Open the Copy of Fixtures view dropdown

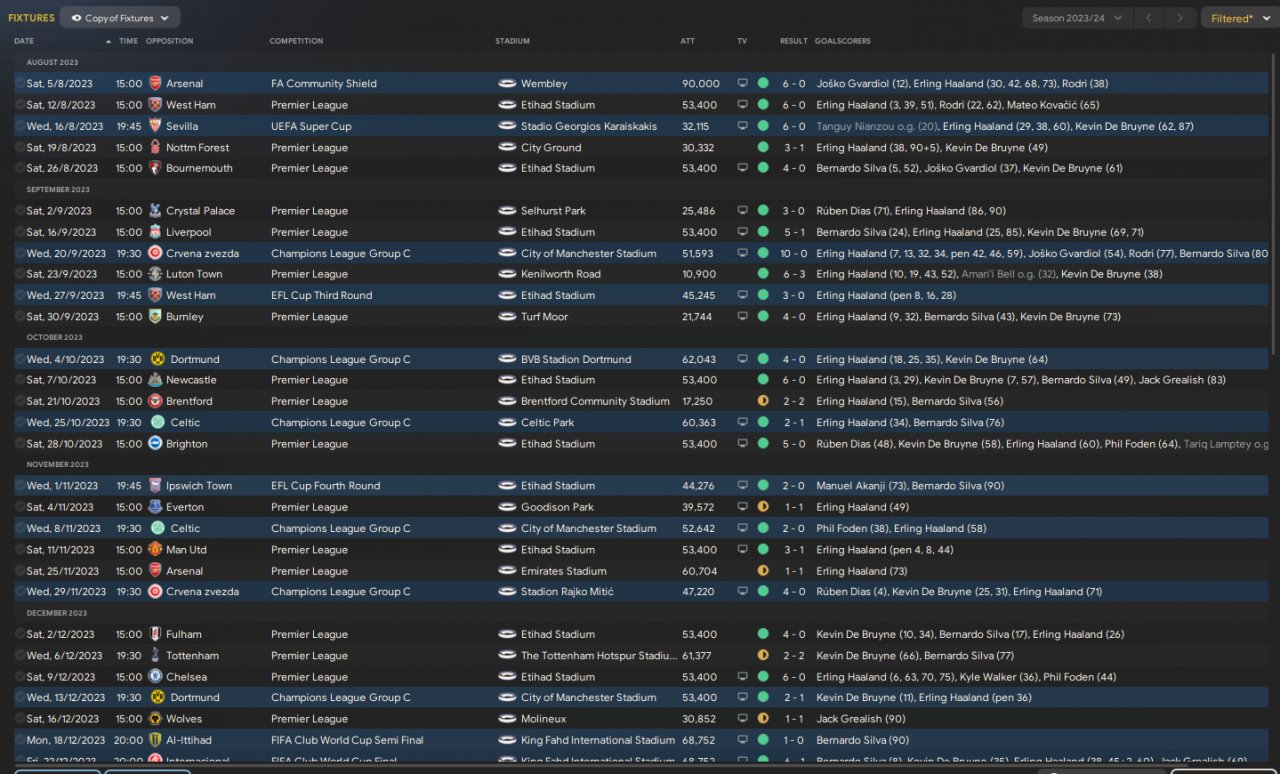tap(120, 18)
